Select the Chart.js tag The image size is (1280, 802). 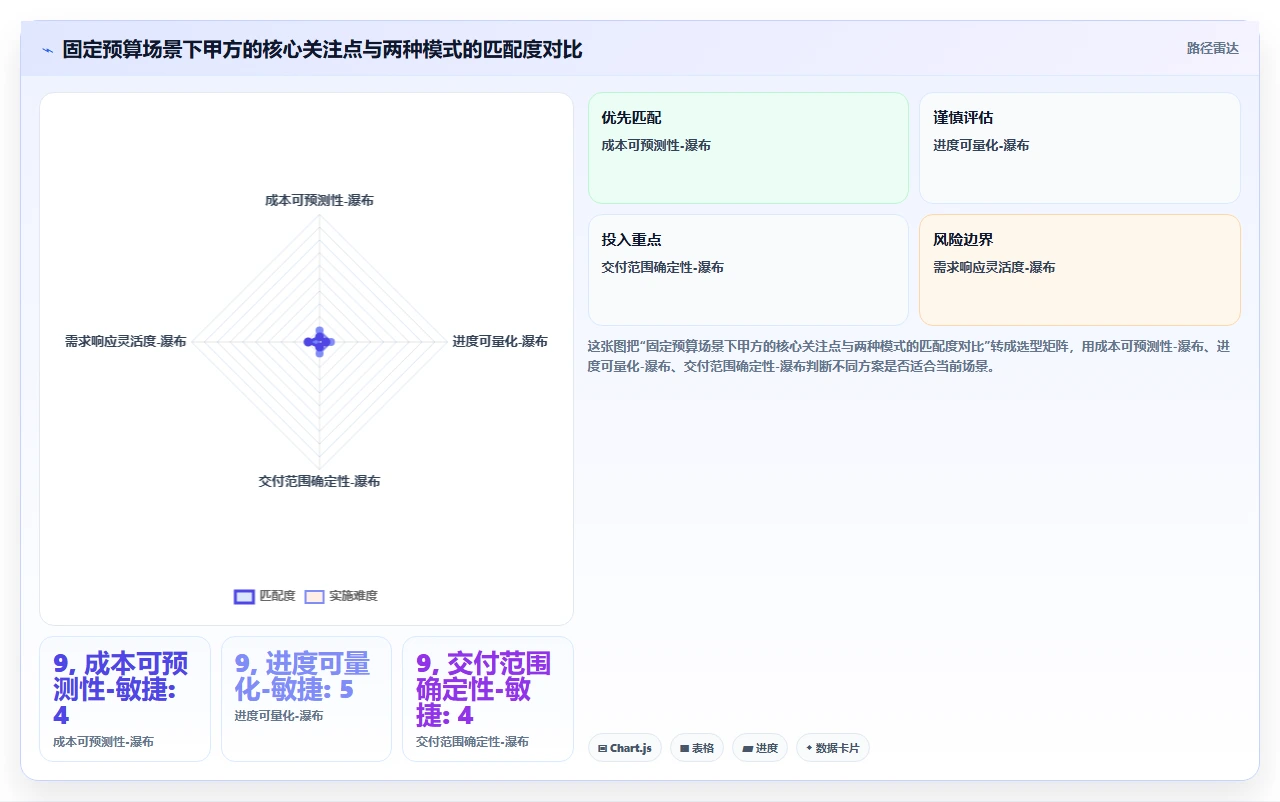pos(625,748)
